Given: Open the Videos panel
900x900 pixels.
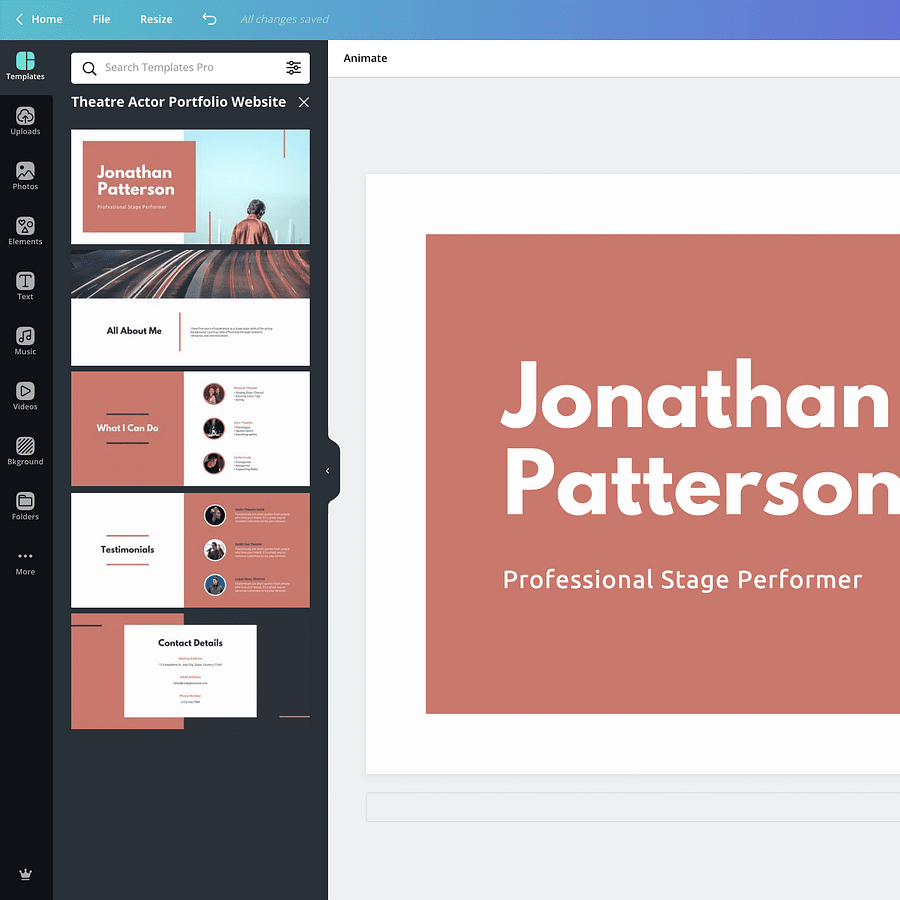Looking at the screenshot, I should 25,396.
